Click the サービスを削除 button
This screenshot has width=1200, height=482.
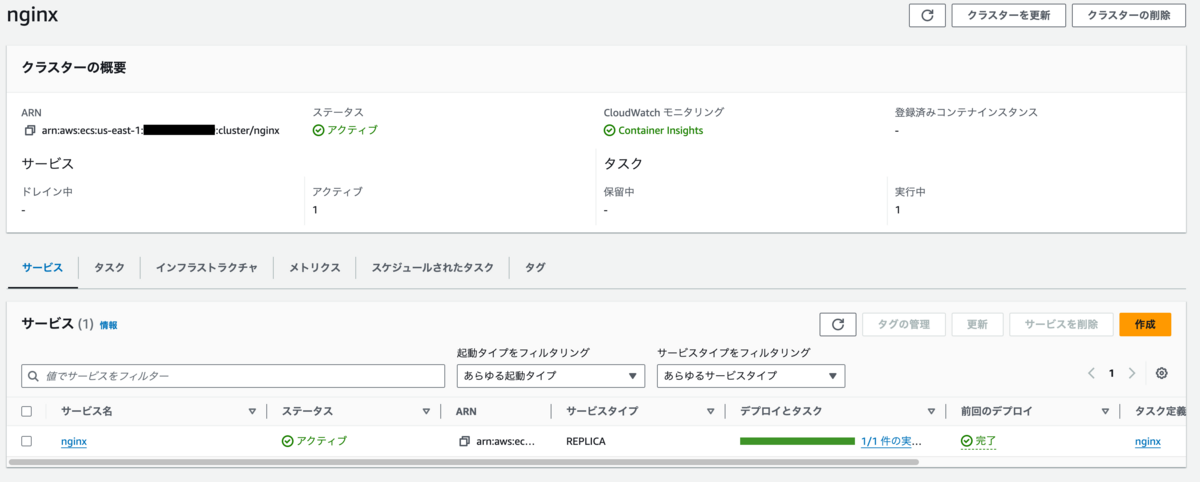pos(1061,324)
